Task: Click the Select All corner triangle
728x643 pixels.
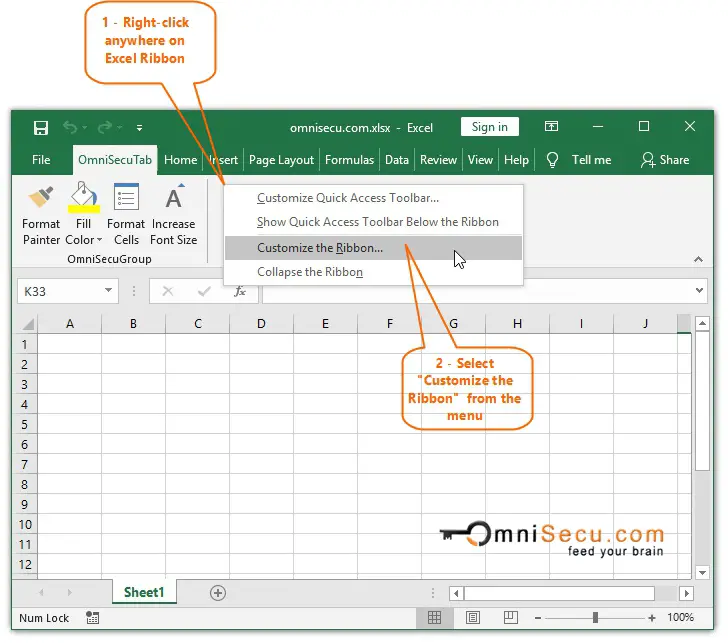Action: (27, 324)
